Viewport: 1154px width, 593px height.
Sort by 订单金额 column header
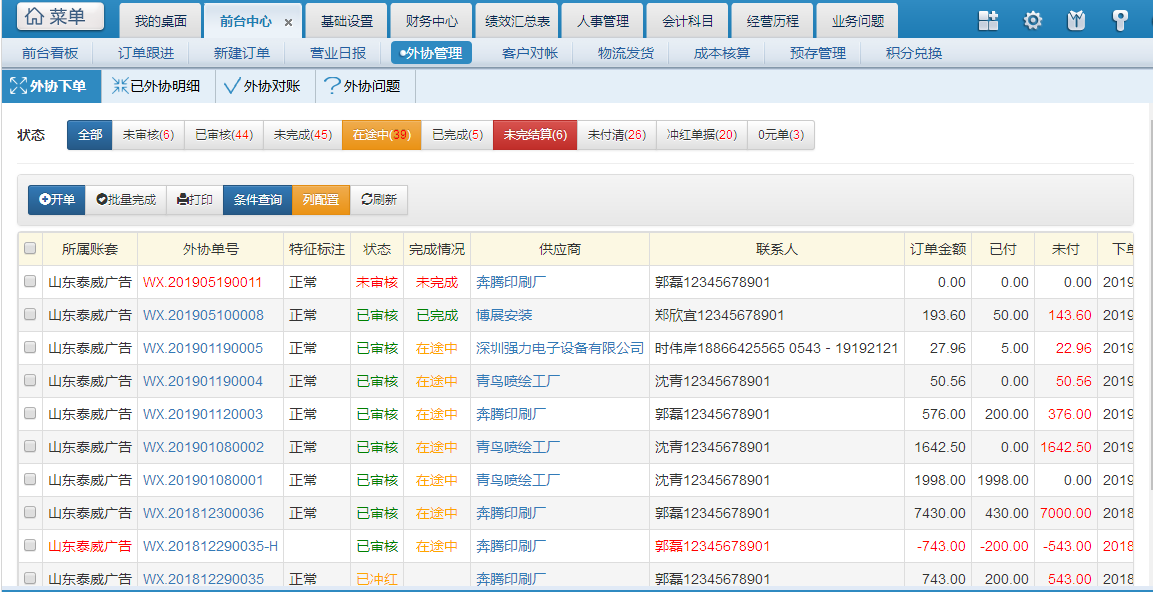[x=938, y=249]
